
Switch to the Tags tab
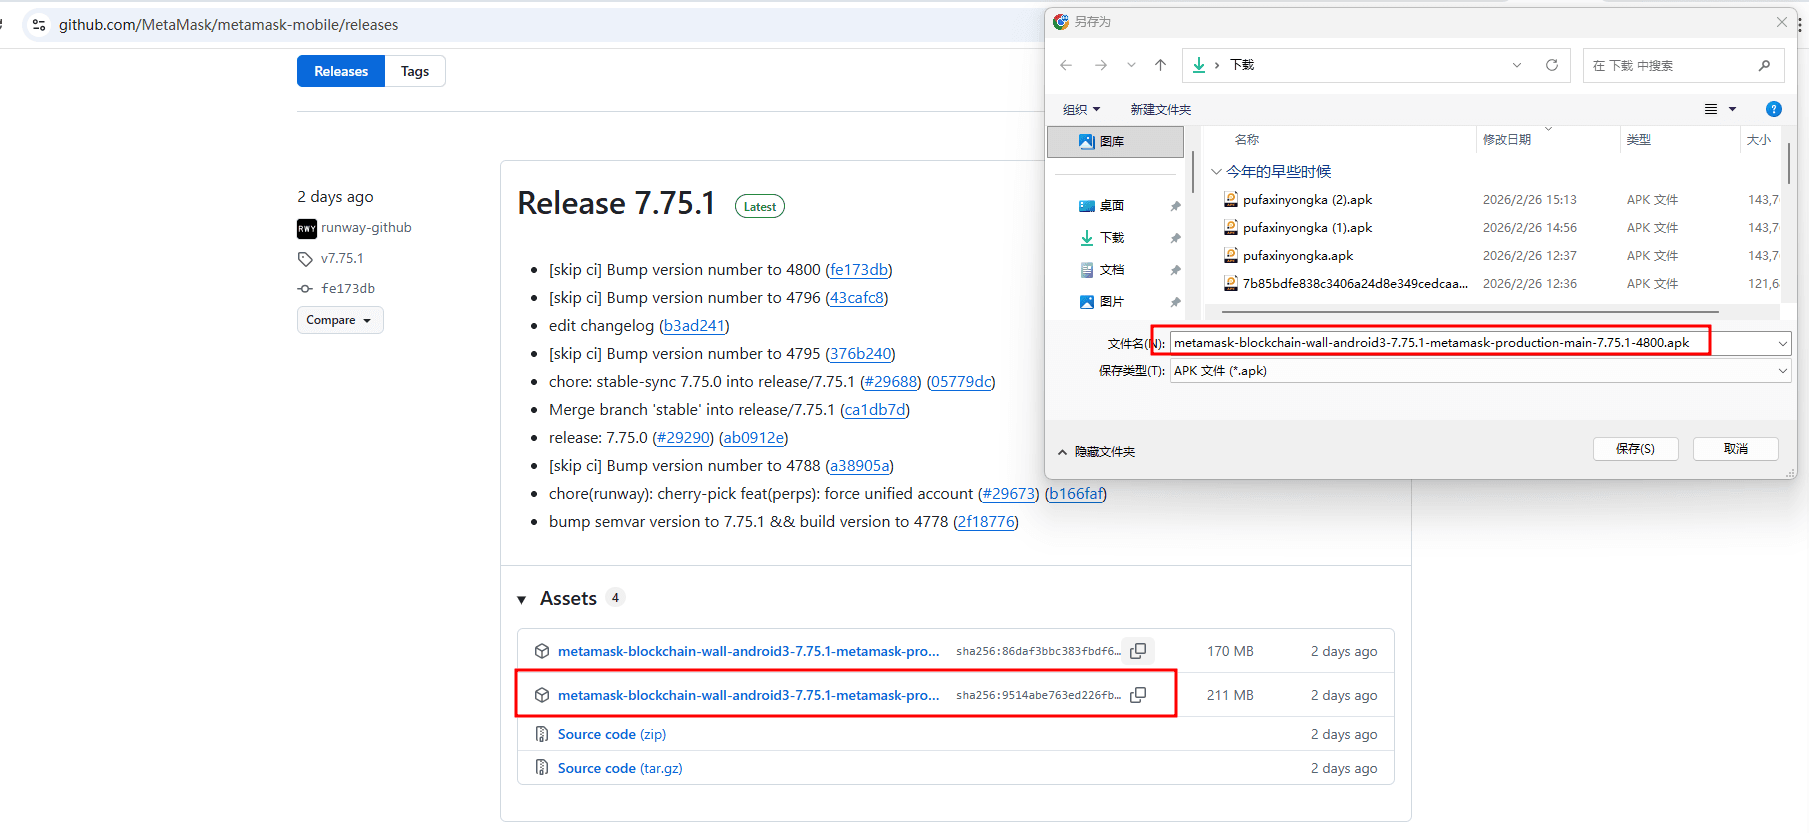pos(415,71)
